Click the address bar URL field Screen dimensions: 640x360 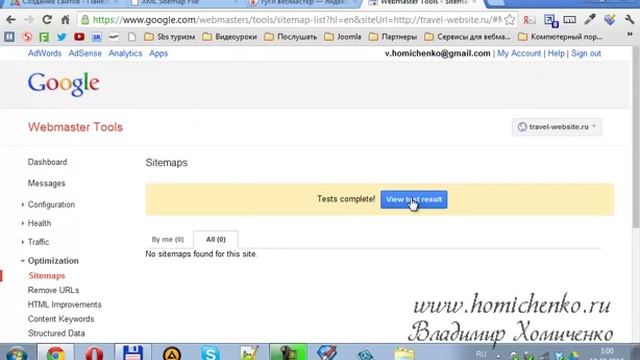pyautogui.click(x=297, y=20)
